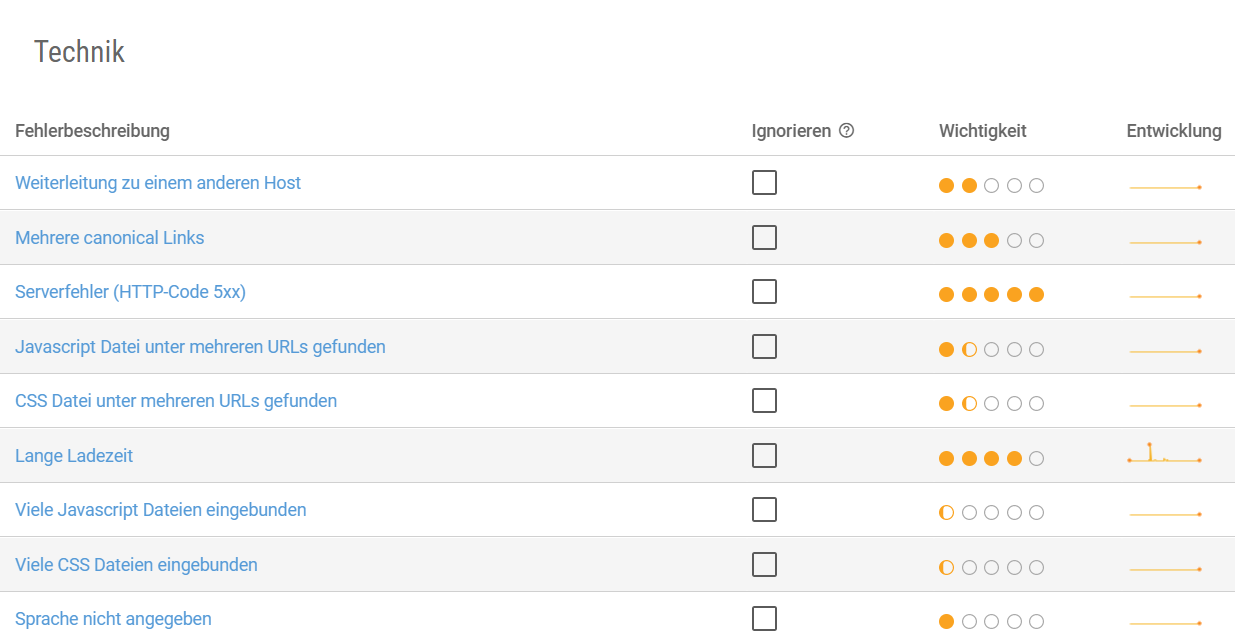Sort by the Wichtigkeit column header
Viewport: 1235px width, 640px height.
(x=983, y=131)
